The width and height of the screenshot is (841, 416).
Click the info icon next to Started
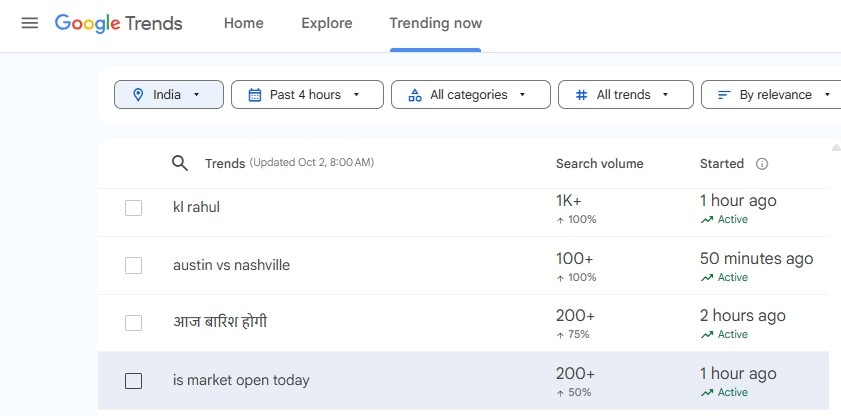(762, 164)
